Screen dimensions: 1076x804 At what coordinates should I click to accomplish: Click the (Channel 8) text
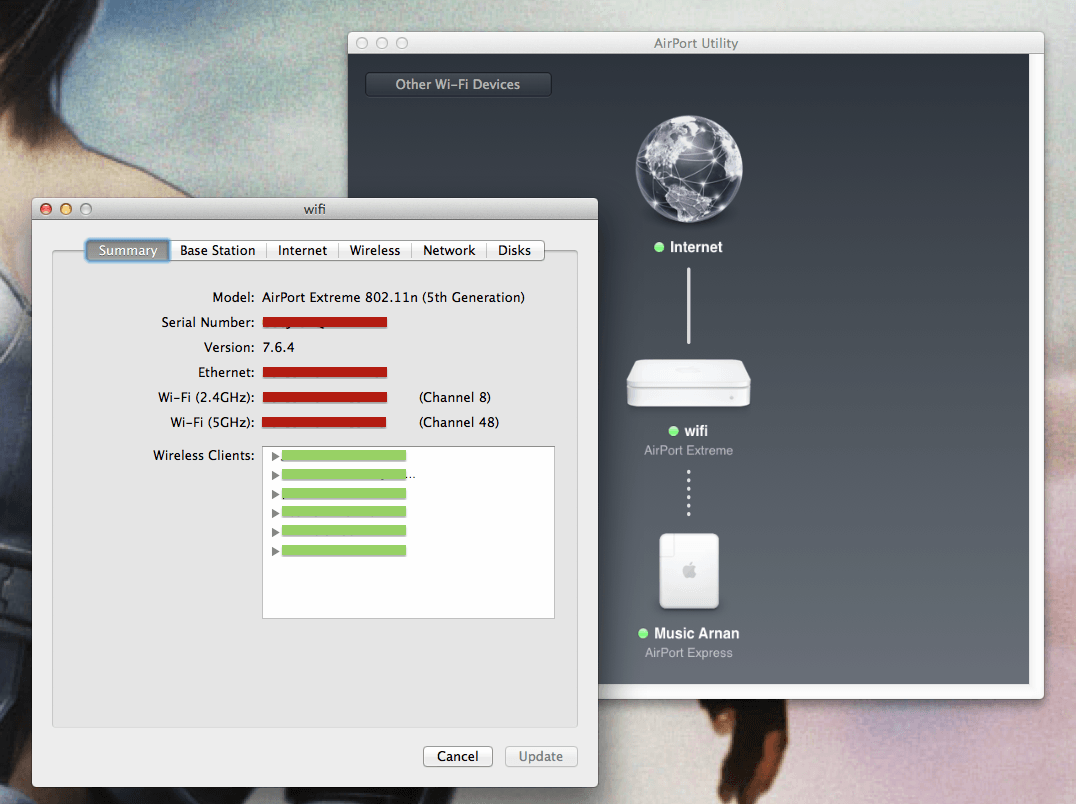(455, 397)
